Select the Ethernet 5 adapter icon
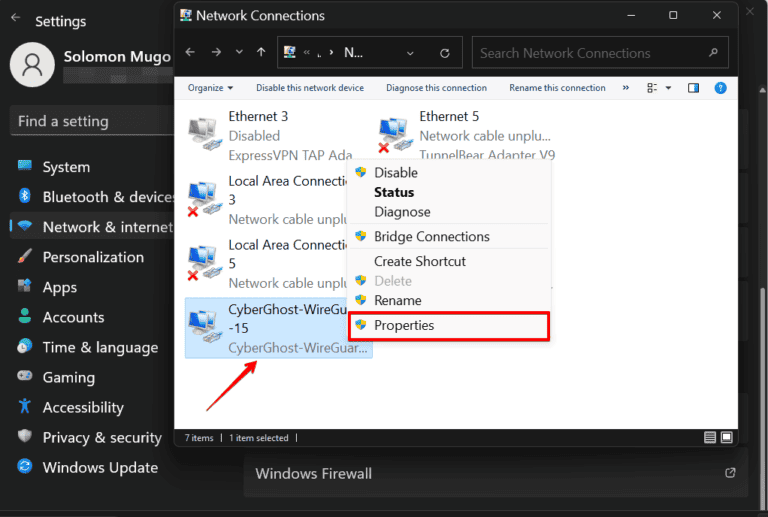 tap(397, 134)
